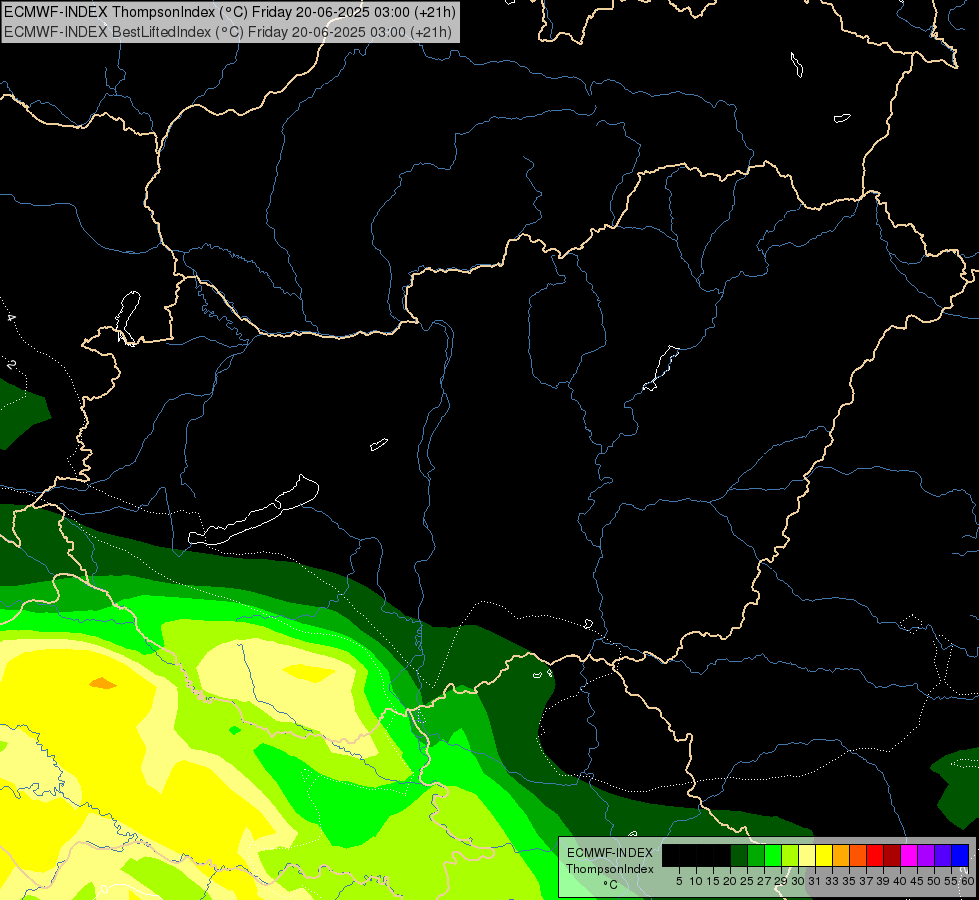The width and height of the screenshot is (979, 900).
Task: Select the orange 33-35 legend swatch
Action: (x=842, y=855)
